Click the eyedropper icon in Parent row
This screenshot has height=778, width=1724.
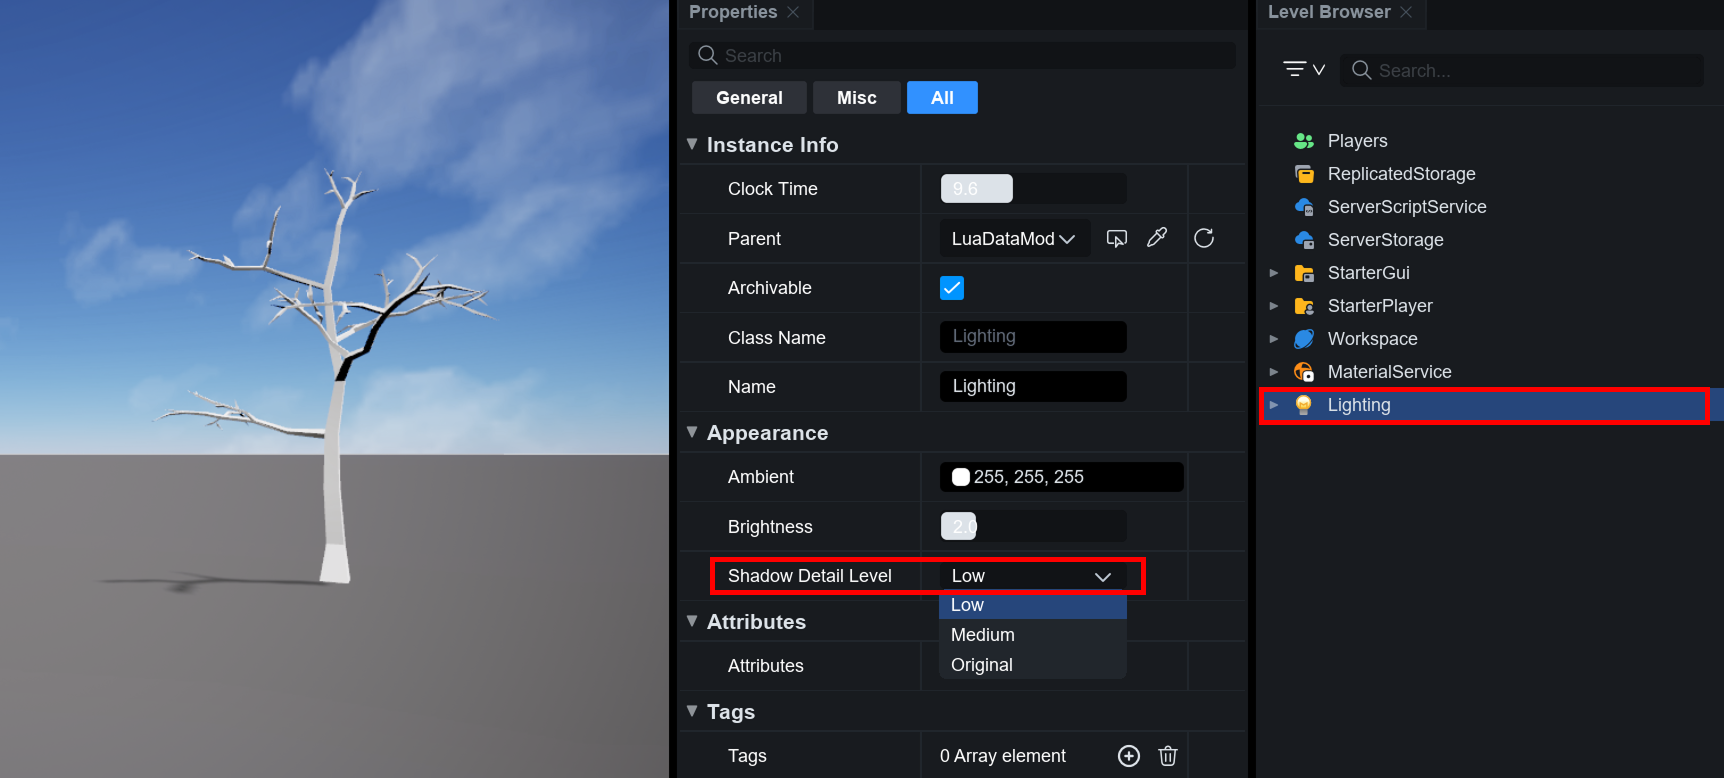1157,238
